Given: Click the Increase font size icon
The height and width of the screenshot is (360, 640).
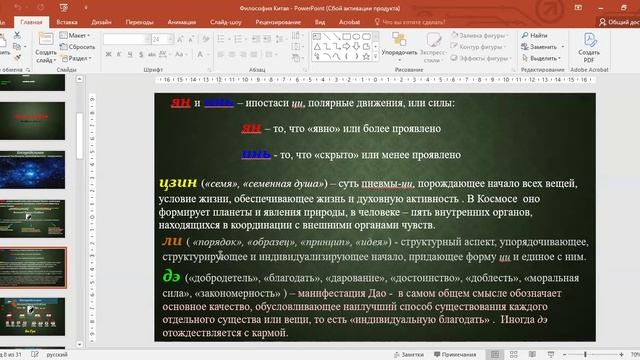Looking at the screenshot, I should click(180, 39).
